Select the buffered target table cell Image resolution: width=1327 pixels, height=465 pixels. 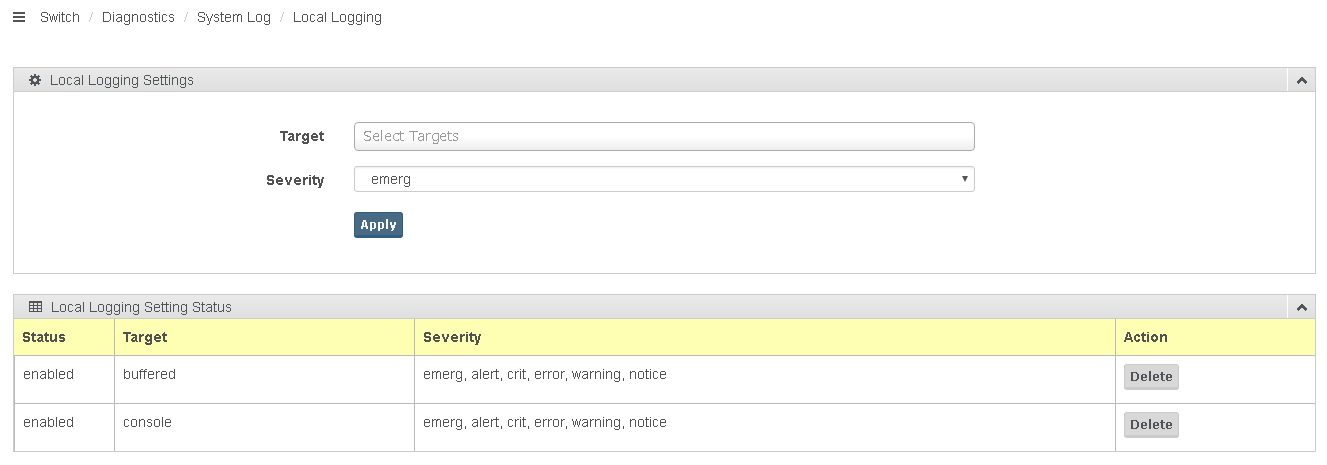(149, 375)
